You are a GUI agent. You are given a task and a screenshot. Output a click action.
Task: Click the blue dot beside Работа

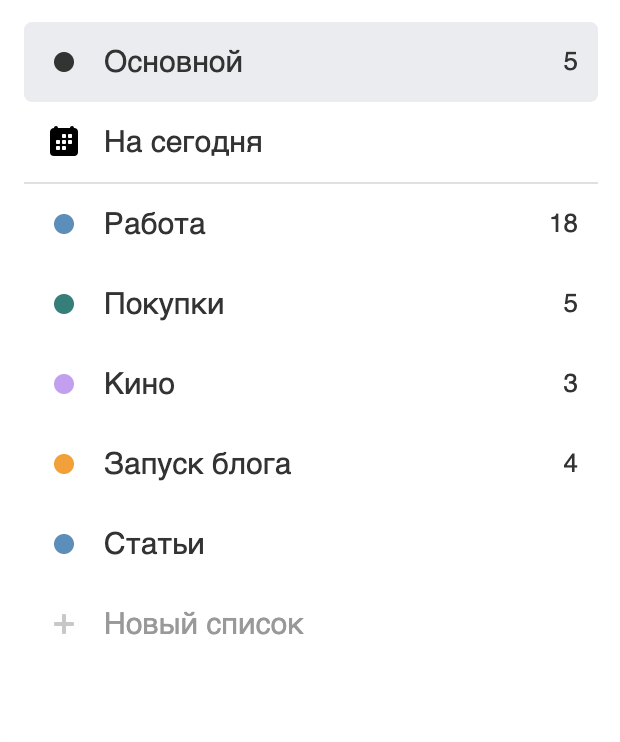tap(64, 224)
